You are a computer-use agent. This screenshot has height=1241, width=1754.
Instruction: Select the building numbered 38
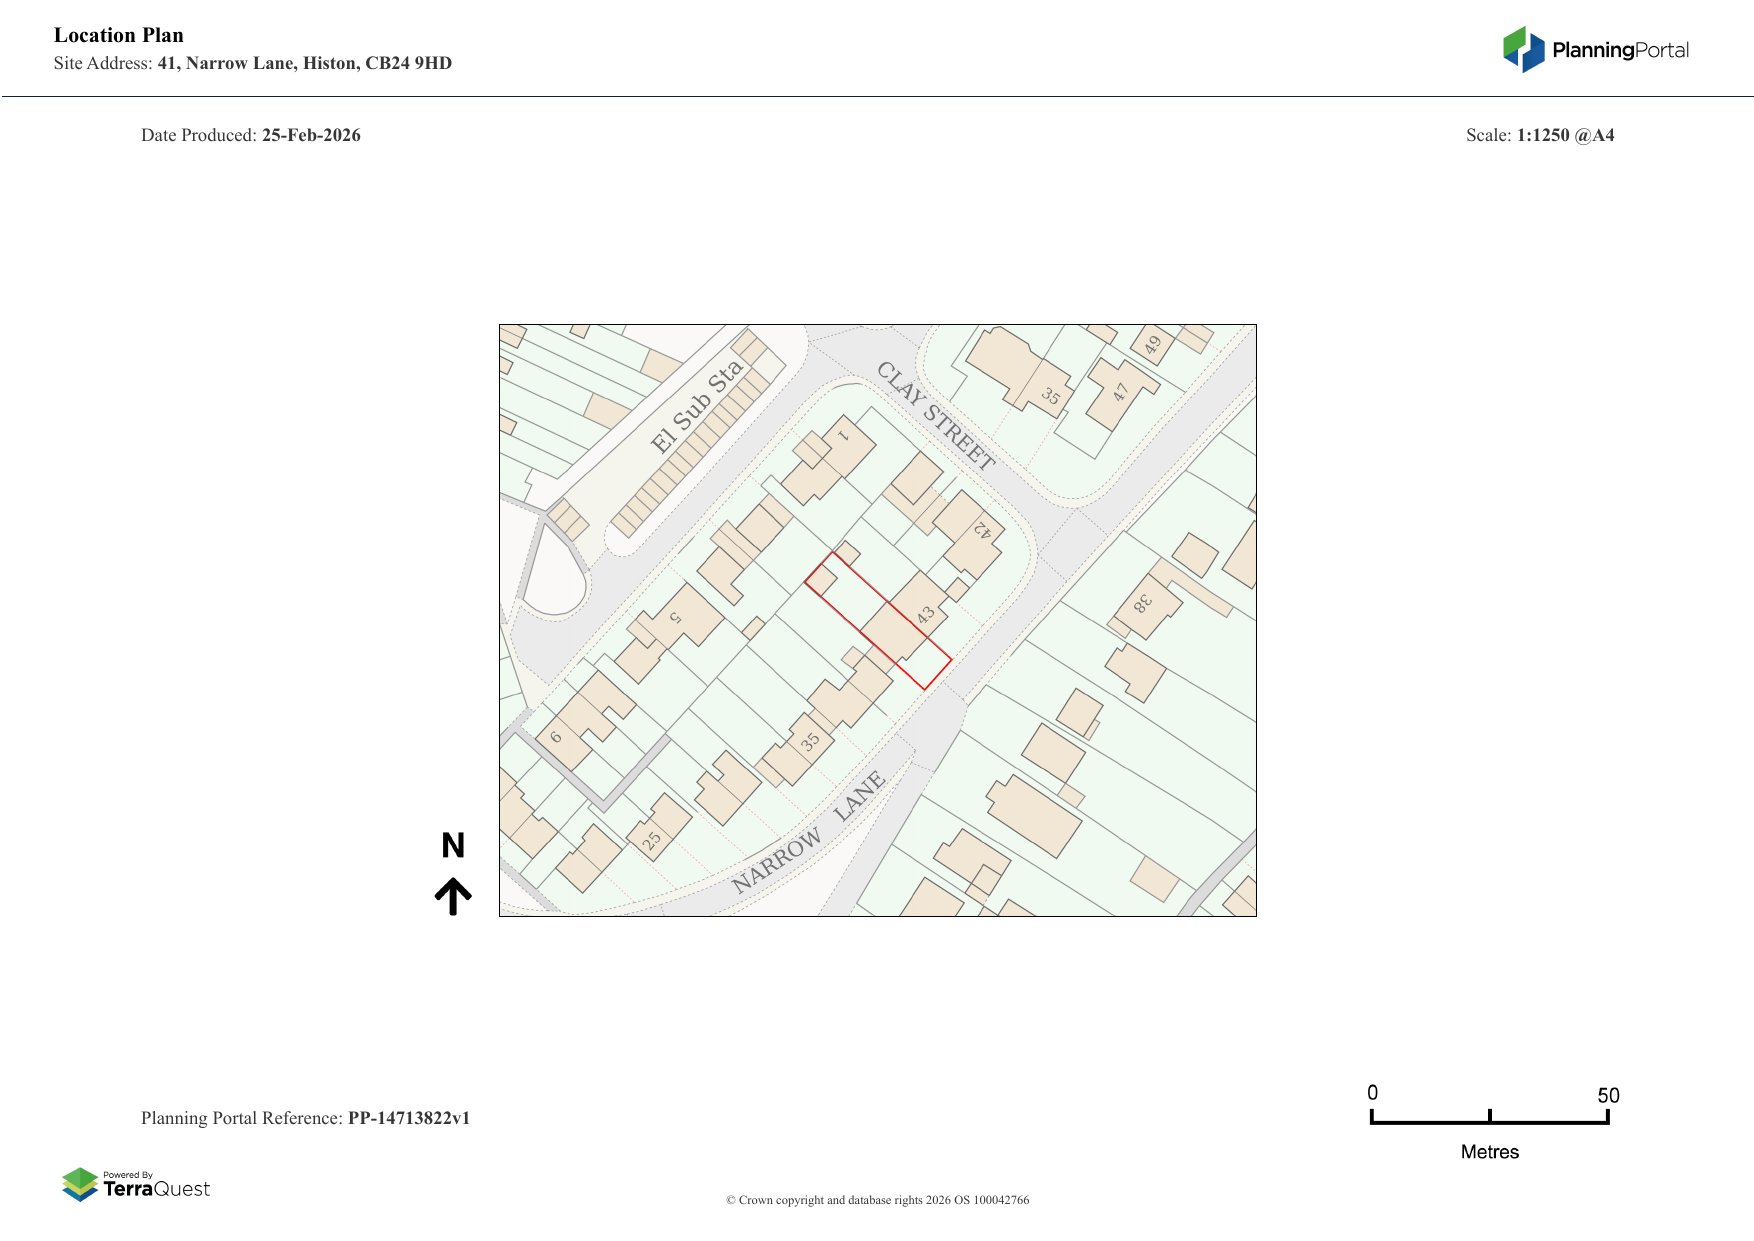1143,603
